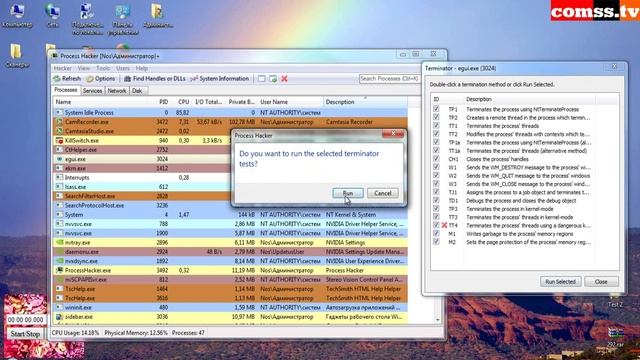Open the Hacker menu

tap(62, 68)
